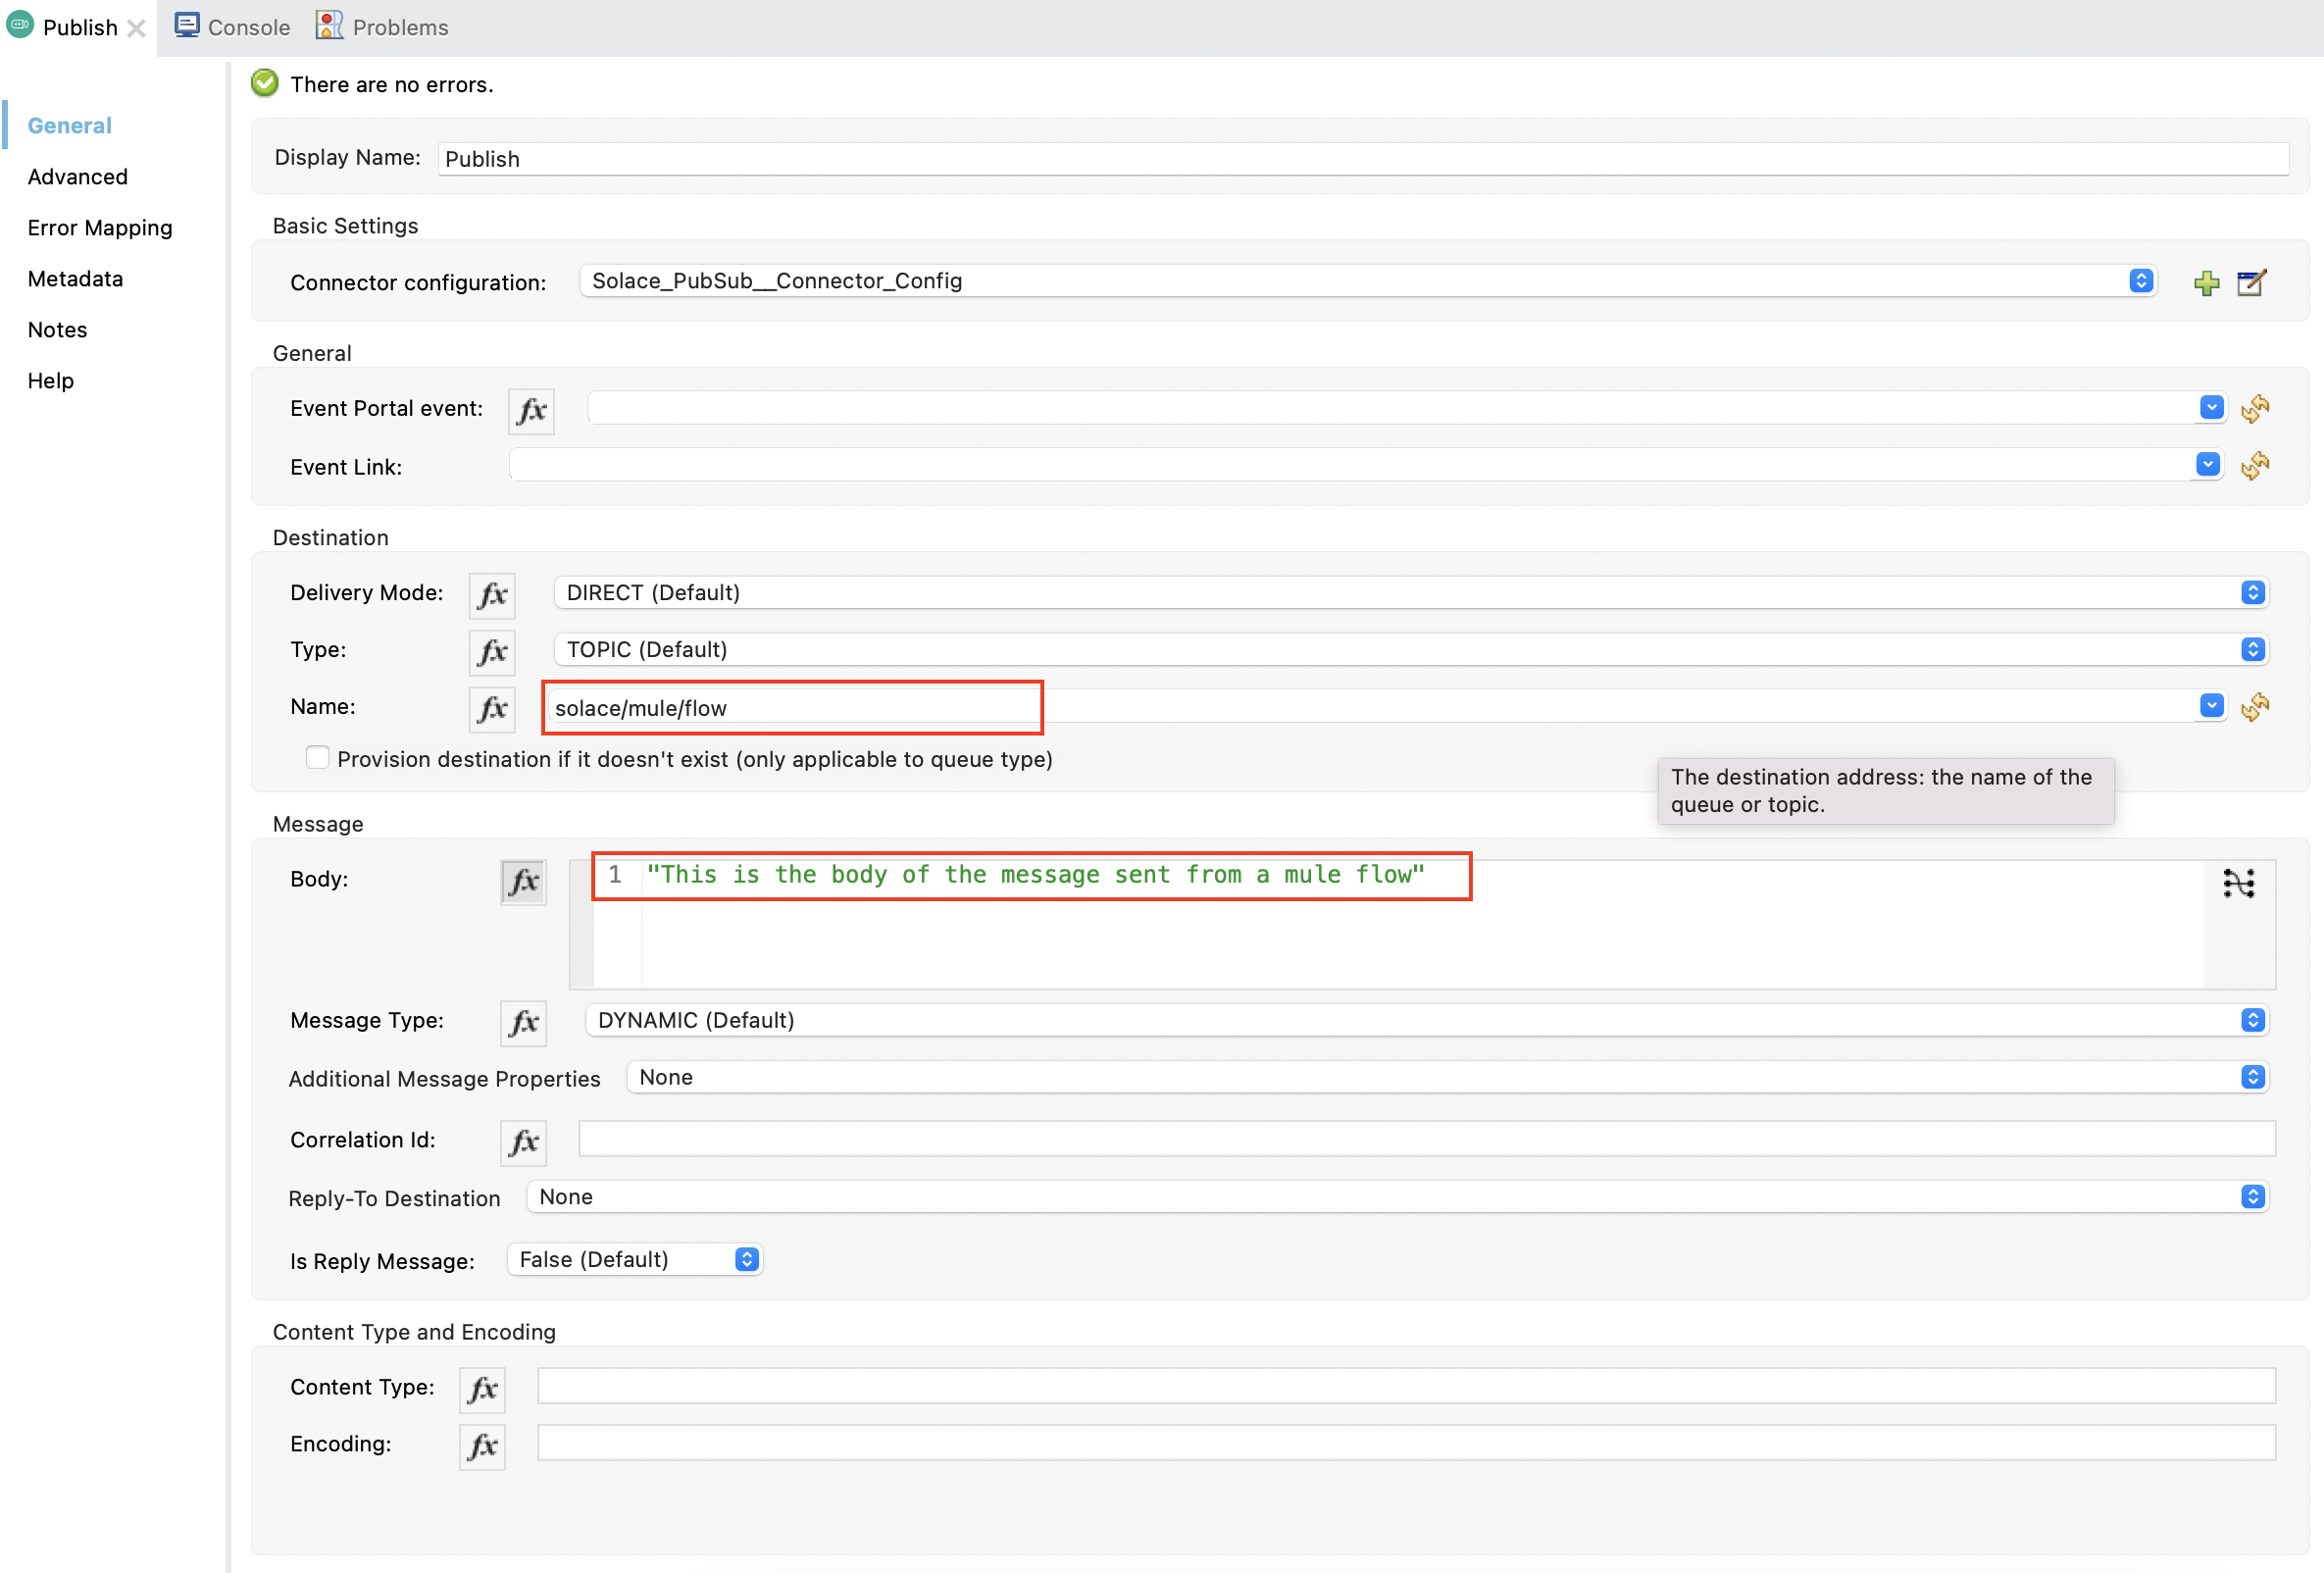This screenshot has height=1573, width=2324.
Task: Add a new connector configuration with the plus icon
Action: click(2207, 283)
